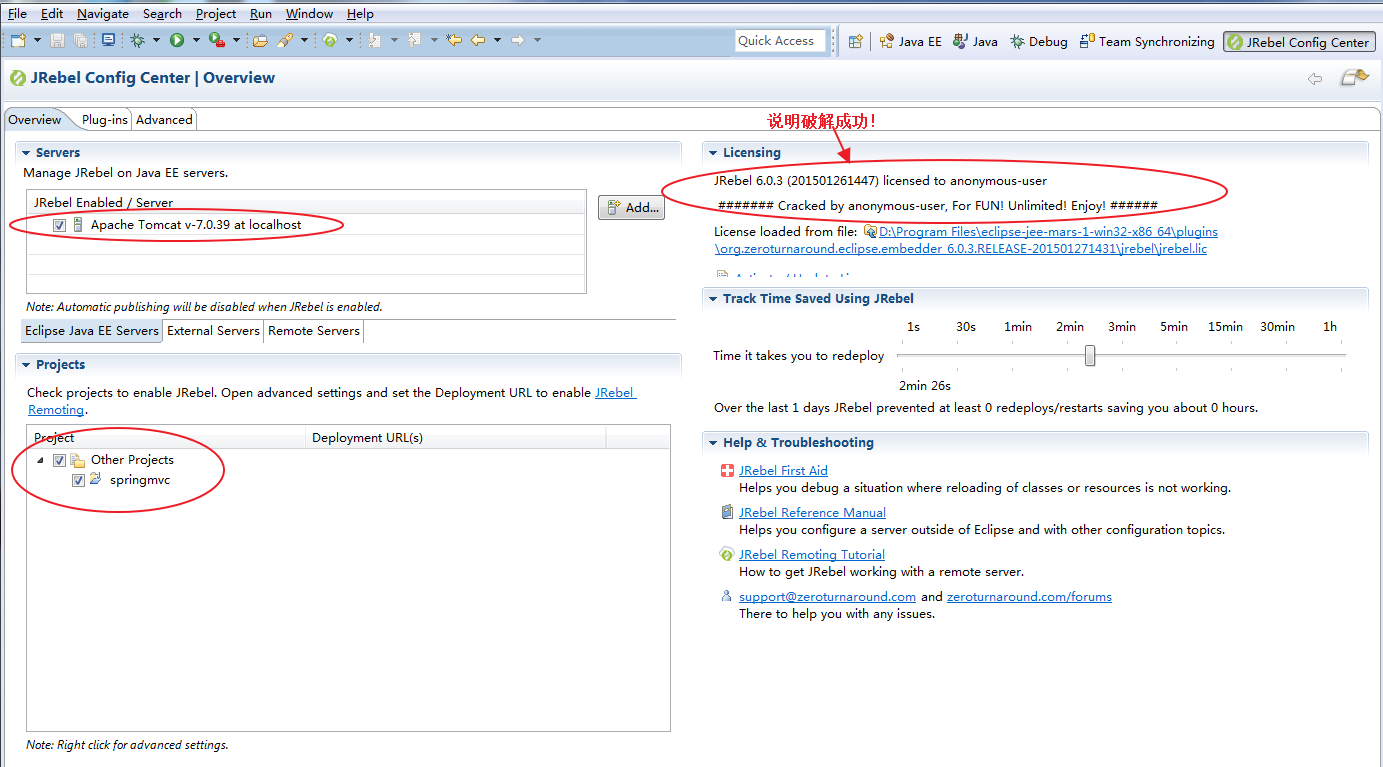Open the Project menu
The image size is (1383, 767).
(x=216, y=14)
